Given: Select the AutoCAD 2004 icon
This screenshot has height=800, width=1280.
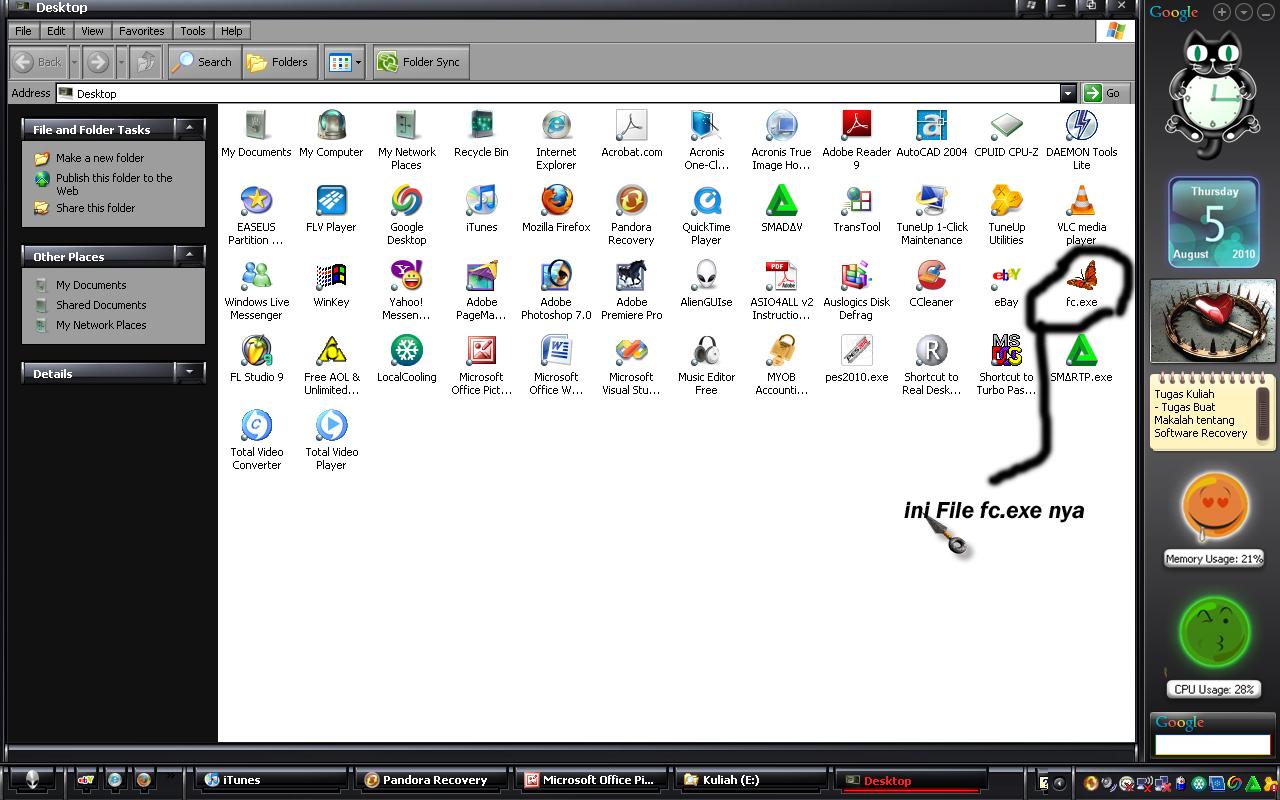Looking at the screenshot, I should (931, 126).
